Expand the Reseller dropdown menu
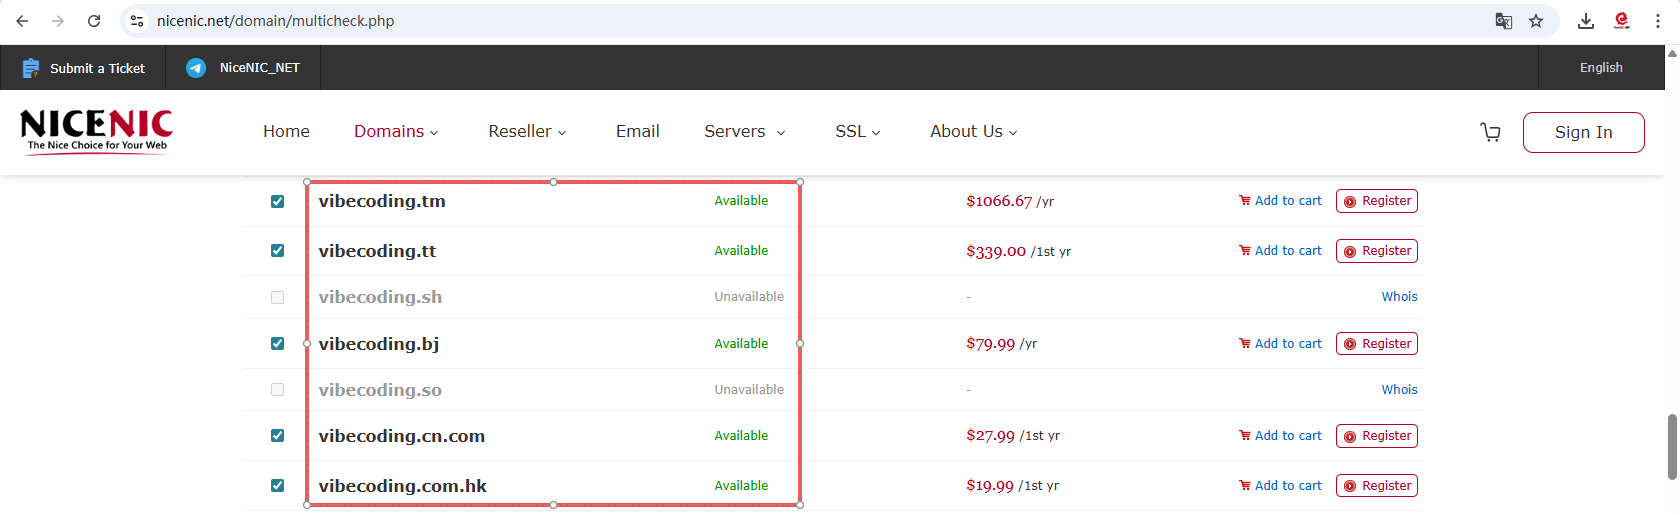Image resolution: width=1680 pixels, height=514 pixels. pos(527,132)
